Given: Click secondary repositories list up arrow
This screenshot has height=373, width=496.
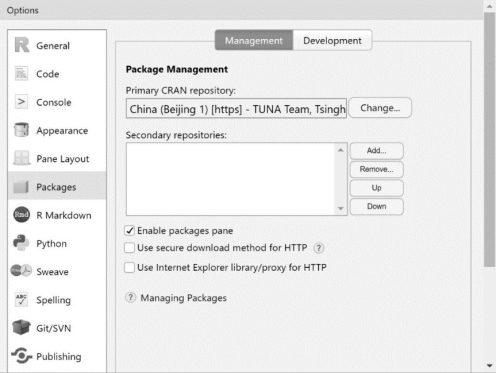Looking at the screenshot, I should pyautogui.click(x=340, y=150).
